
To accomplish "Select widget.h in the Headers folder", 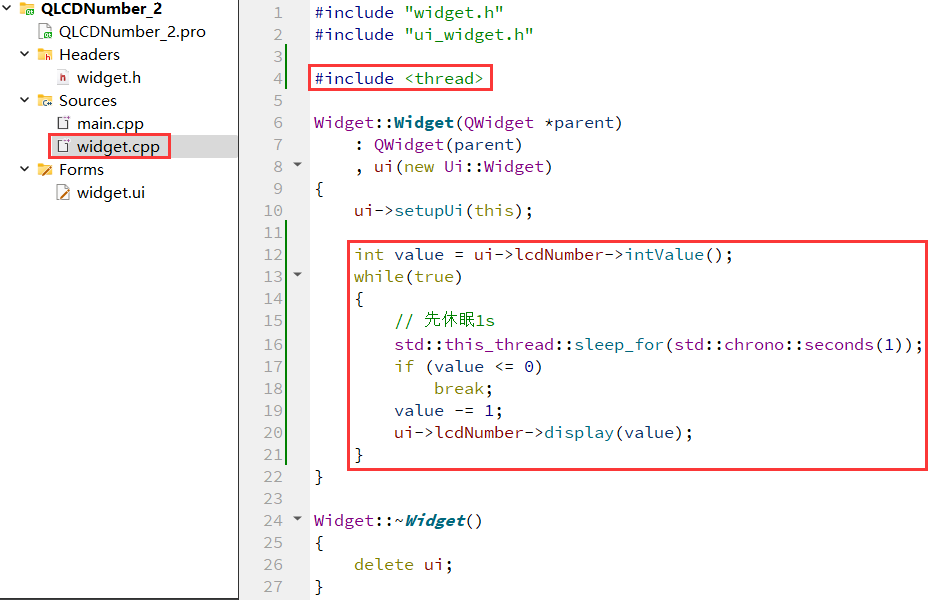I will tap(109, 78).
